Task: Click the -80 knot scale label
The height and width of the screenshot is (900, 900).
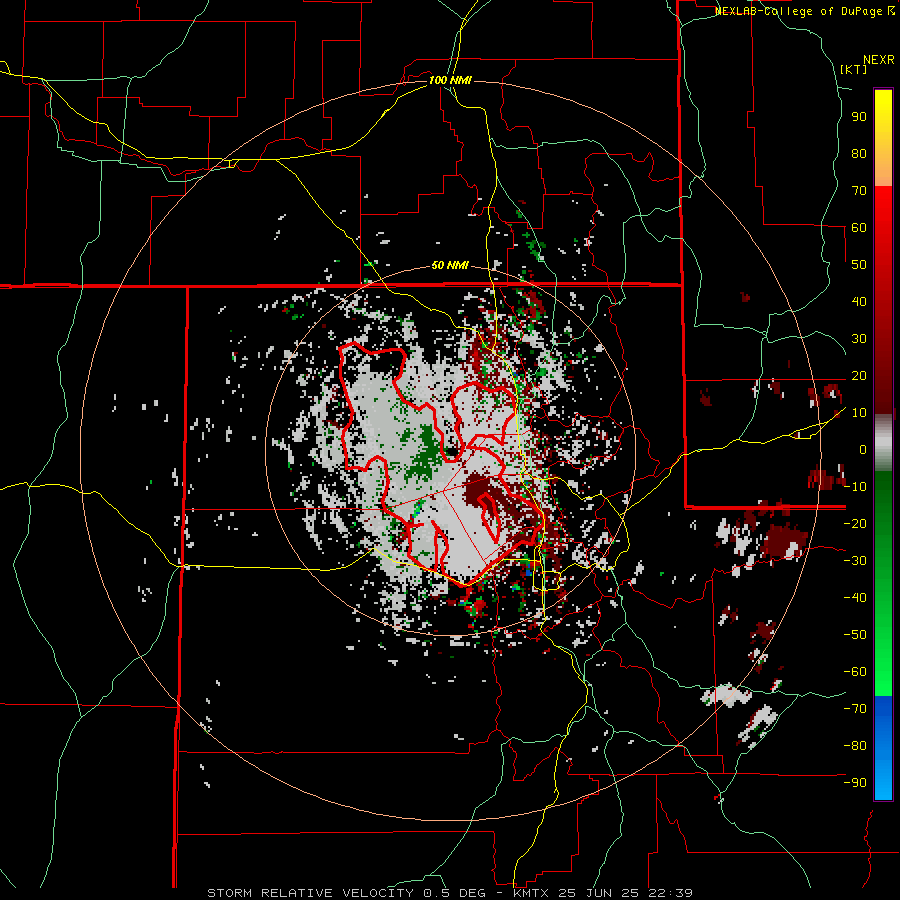Action: click(855, 746)
